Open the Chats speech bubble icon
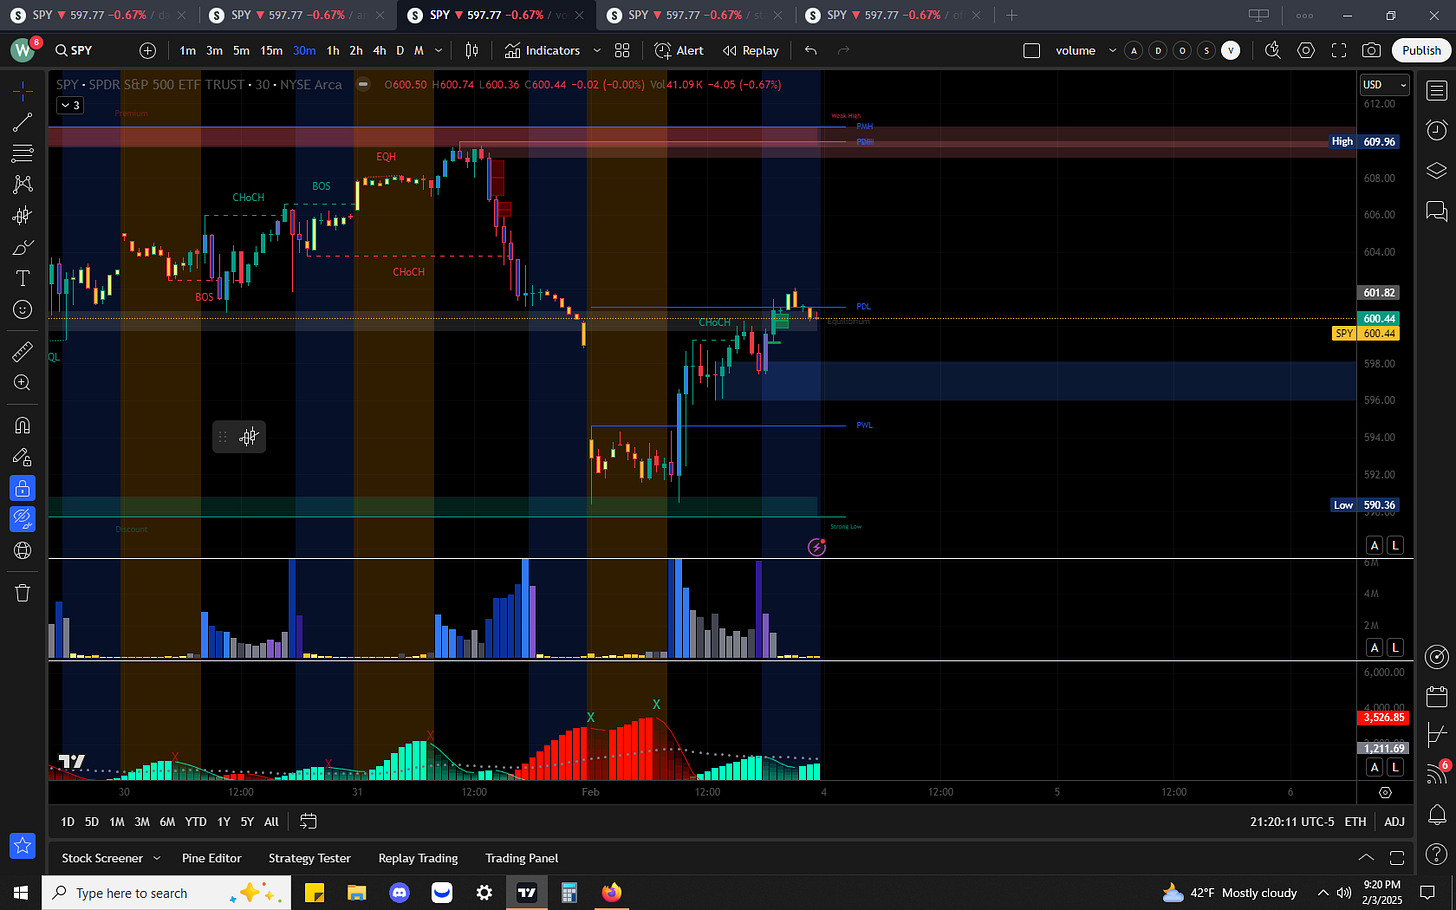 coord(1437,210)
